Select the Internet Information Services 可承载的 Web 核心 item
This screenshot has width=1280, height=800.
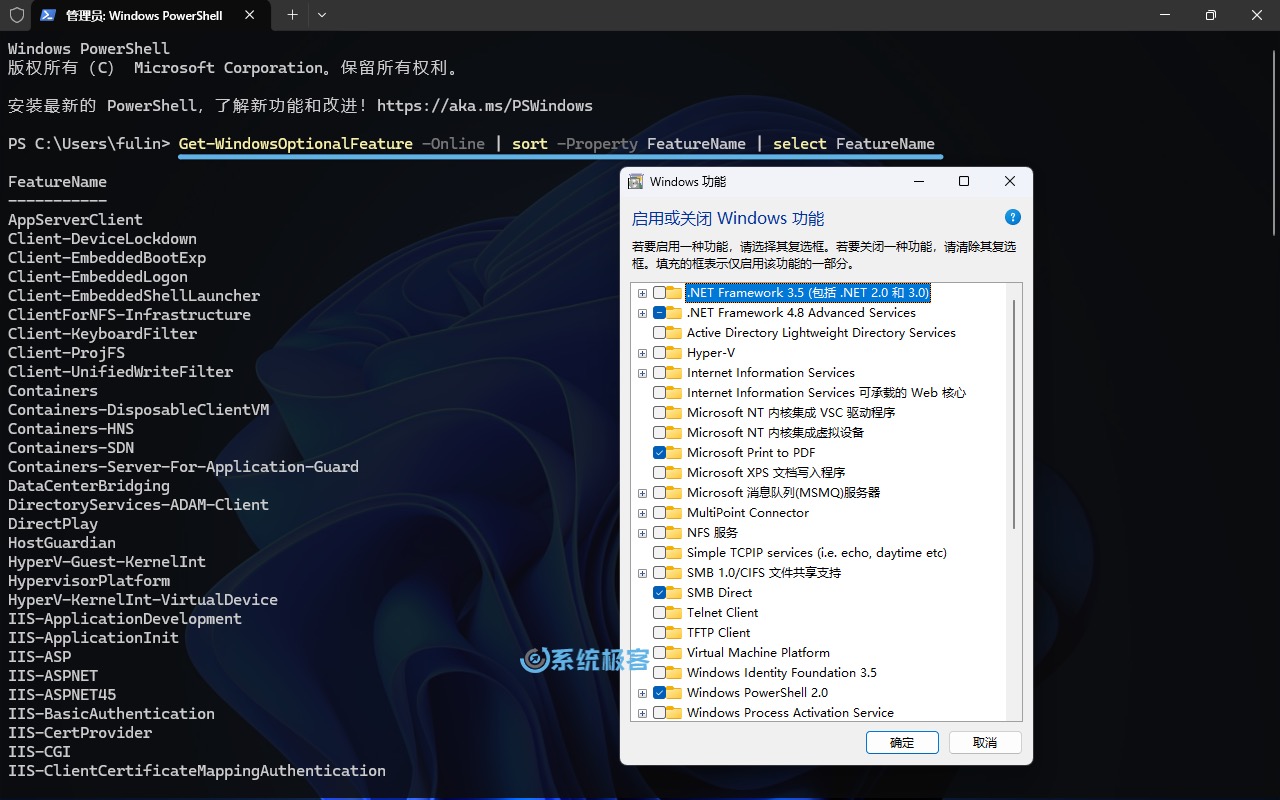click(x=826, y=393)
